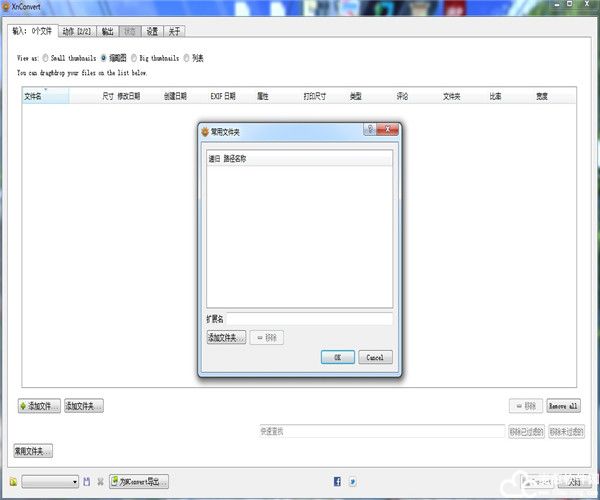Focus the 扩展名 input field
The height and width of the screenshot is (500, 600).
[309, 319]
